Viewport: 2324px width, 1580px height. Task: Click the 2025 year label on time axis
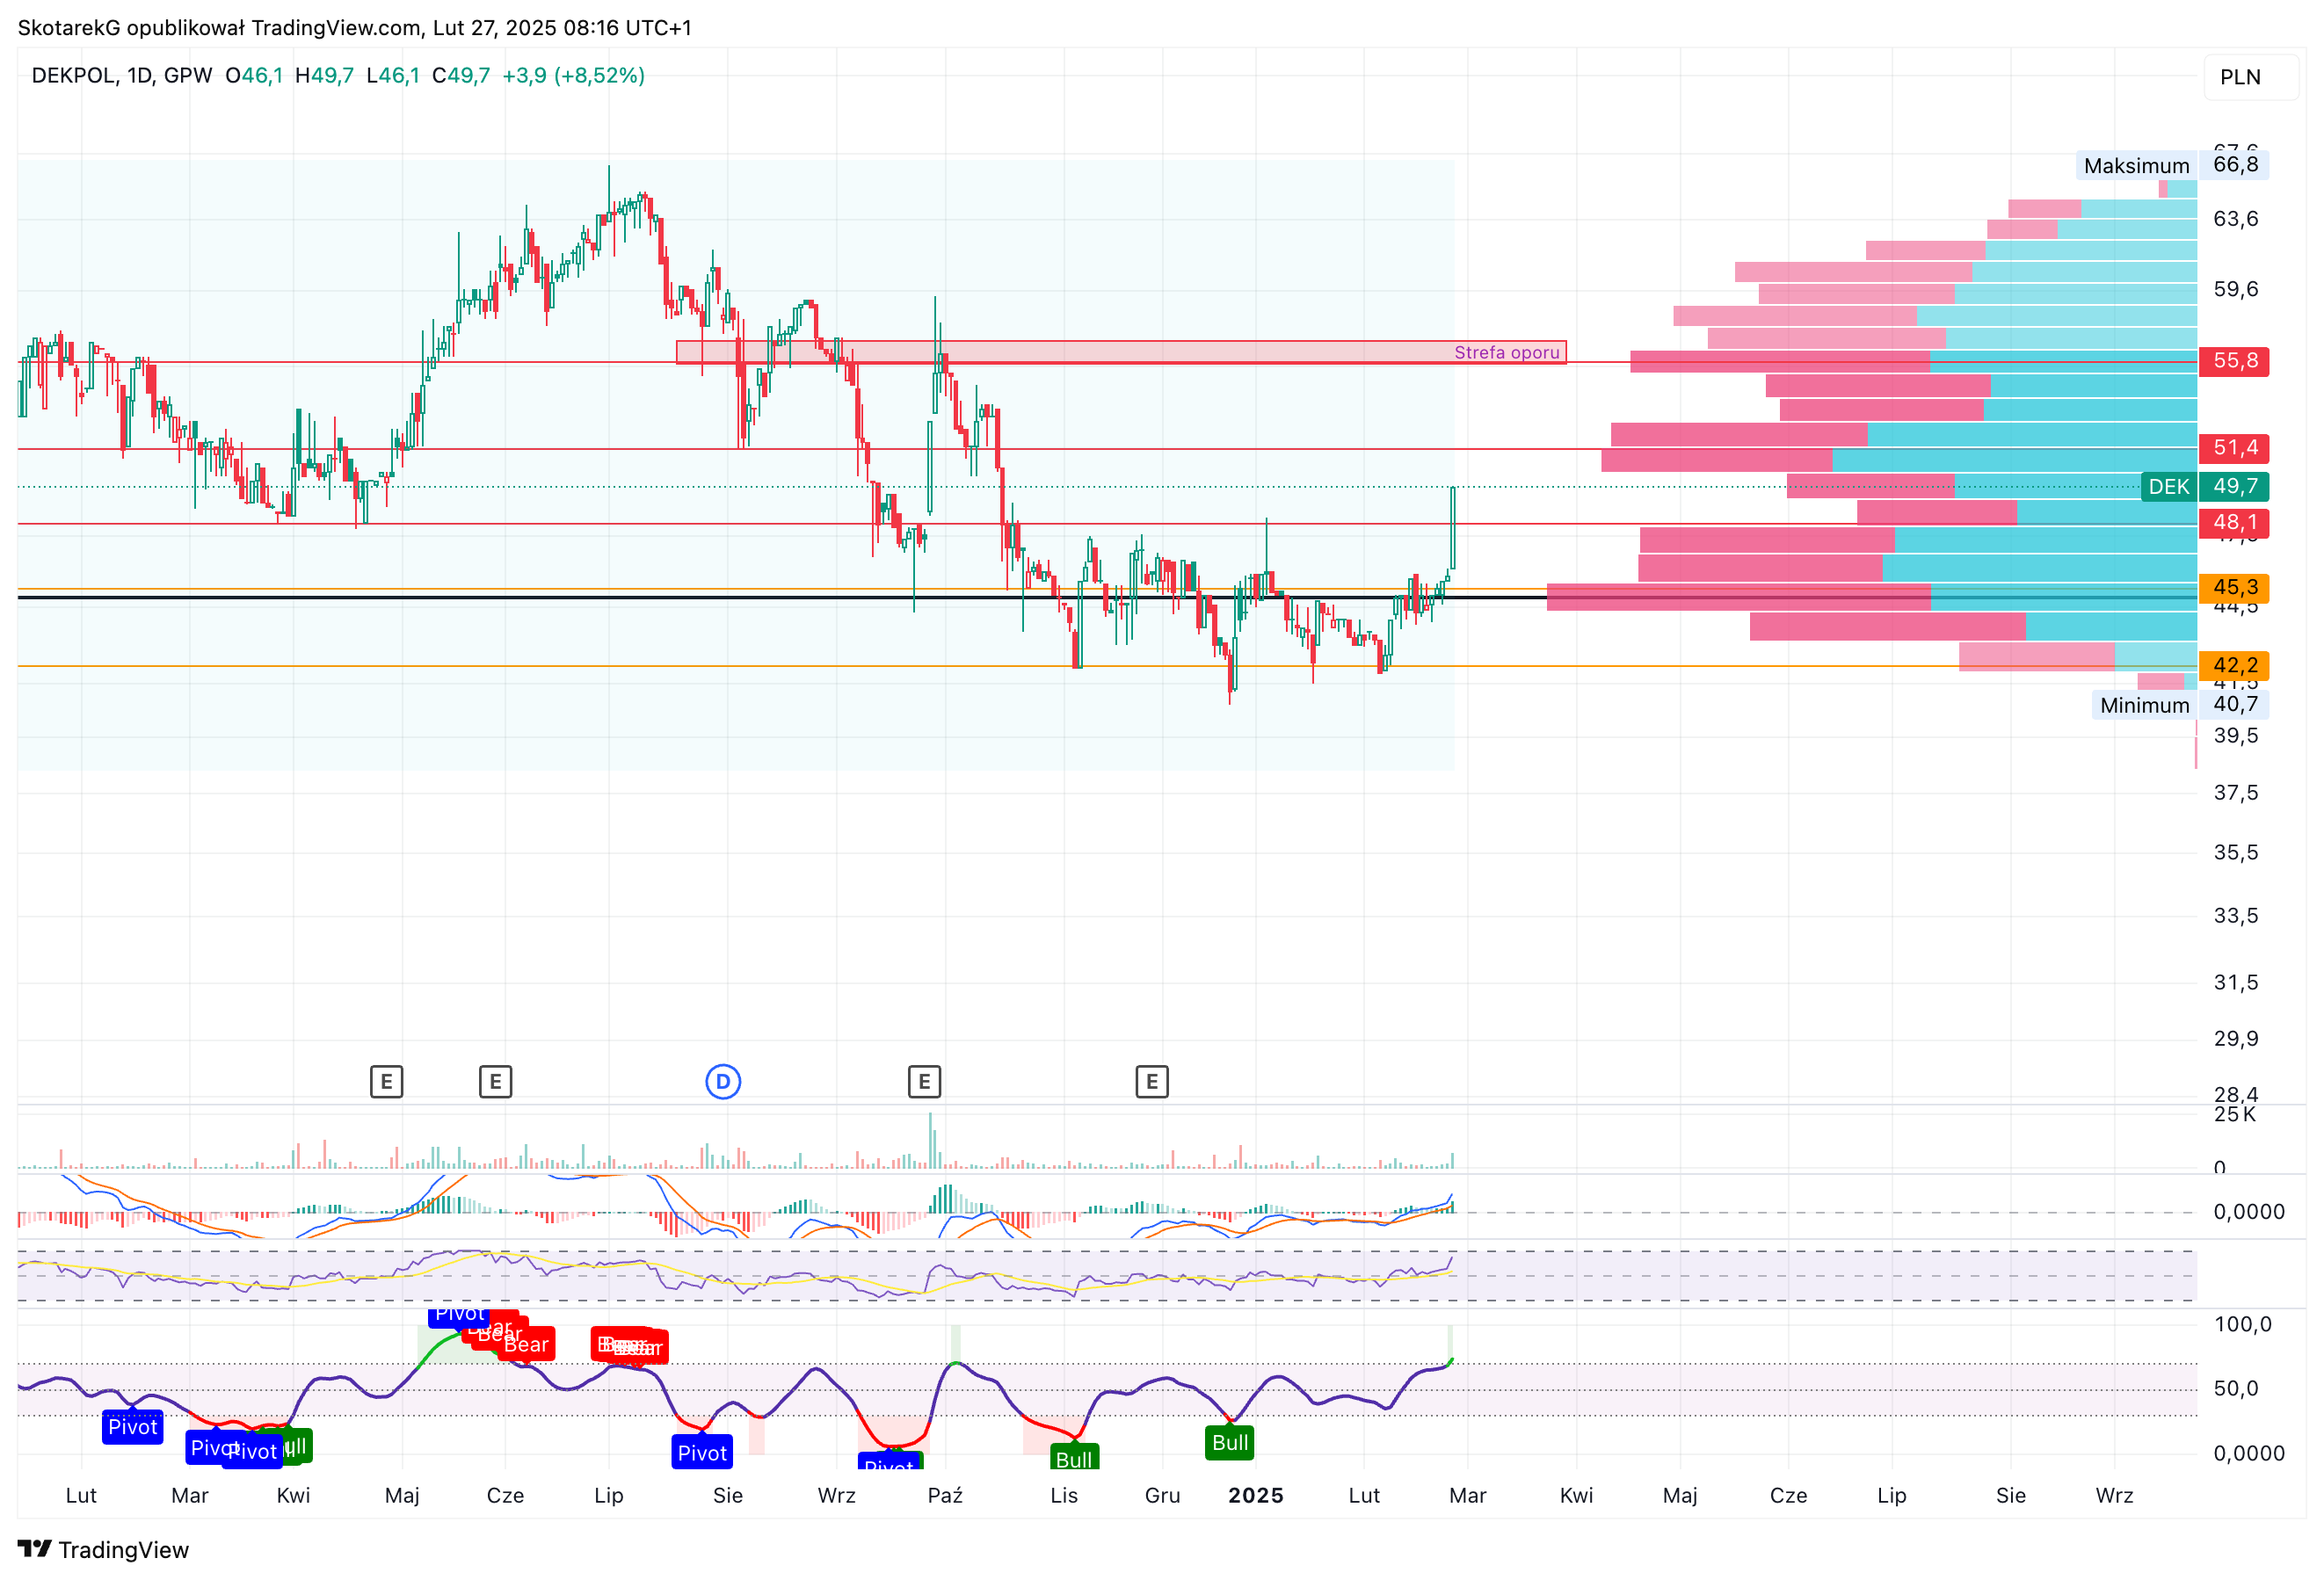pos(1256,1496)
